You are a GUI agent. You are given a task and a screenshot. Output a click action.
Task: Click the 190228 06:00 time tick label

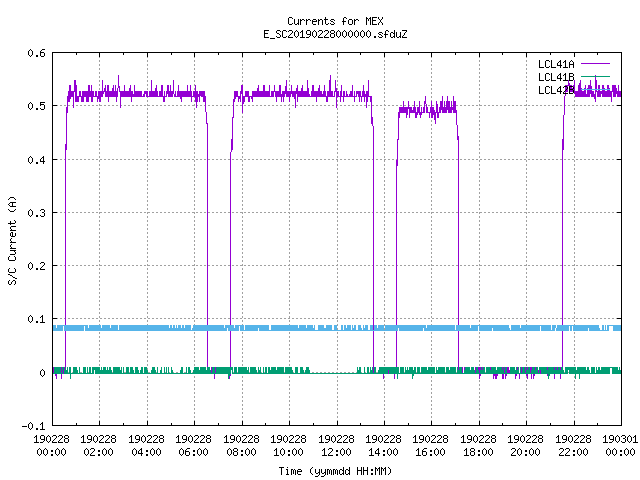click(x=194, y=446)
